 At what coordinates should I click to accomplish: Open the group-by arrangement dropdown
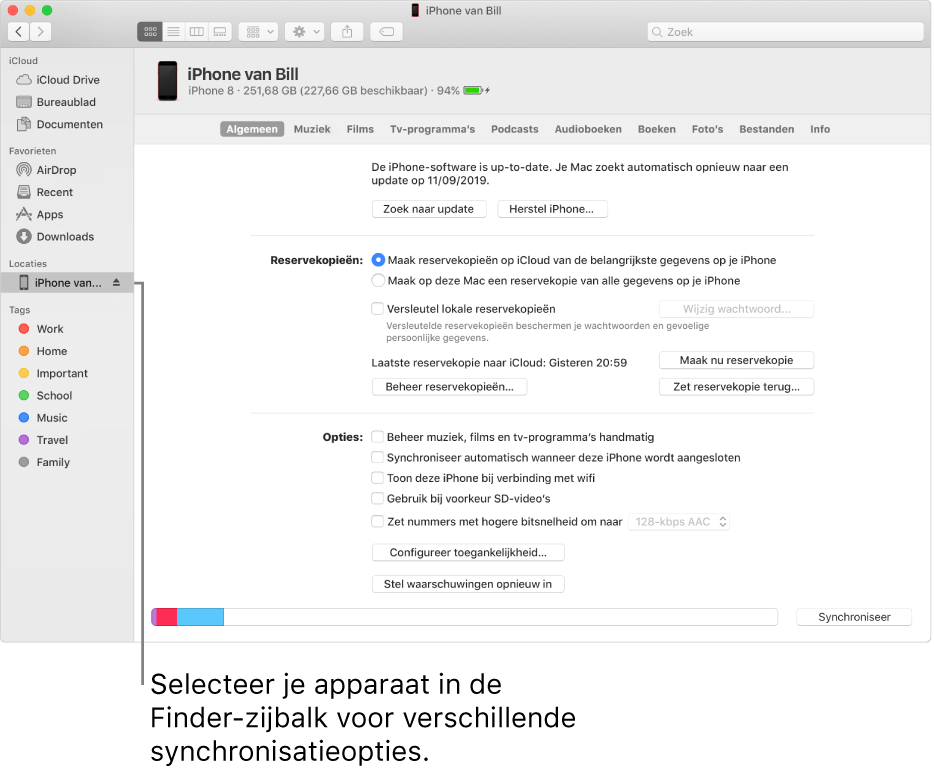click(x=259, y=32)
